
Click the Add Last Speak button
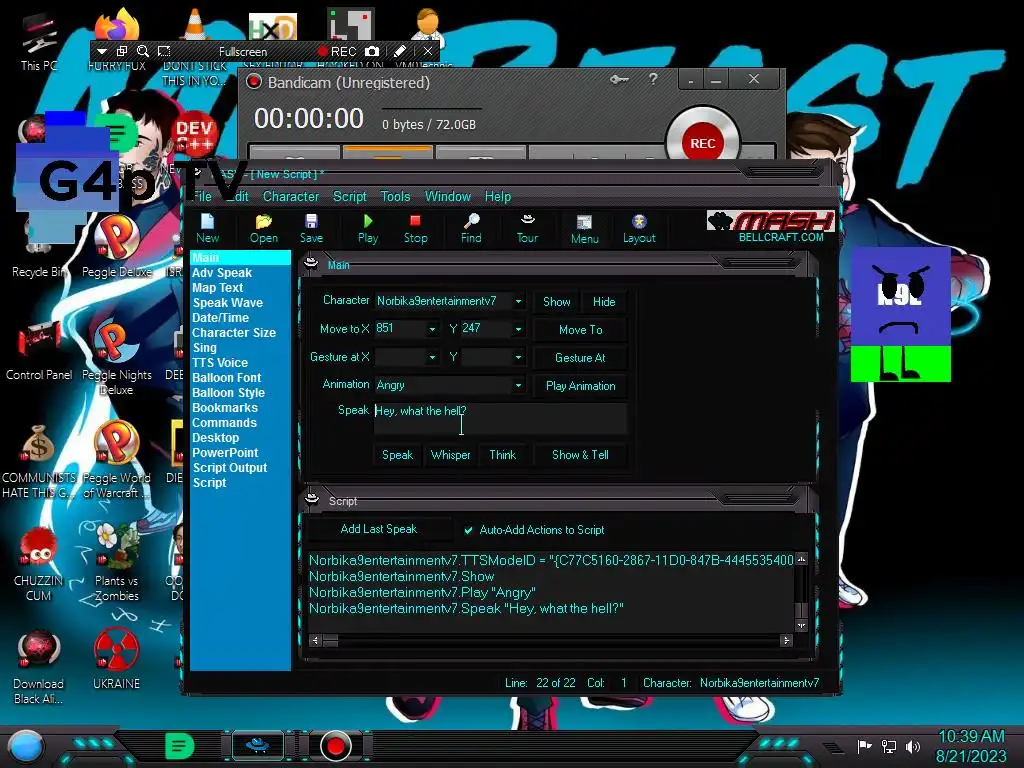[379, 529]
